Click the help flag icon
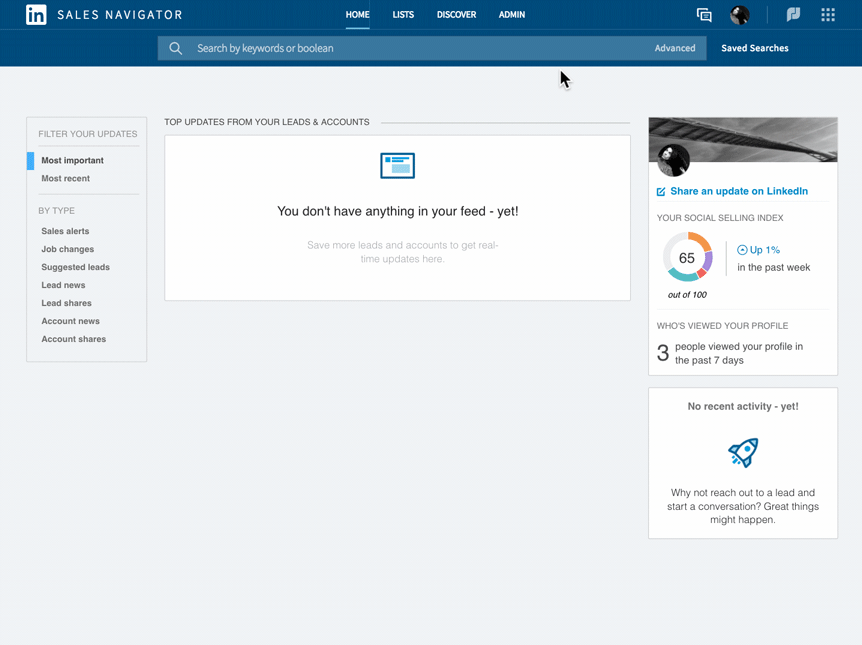862x645 pixels. pyautogui.click(x=793, y=15)
